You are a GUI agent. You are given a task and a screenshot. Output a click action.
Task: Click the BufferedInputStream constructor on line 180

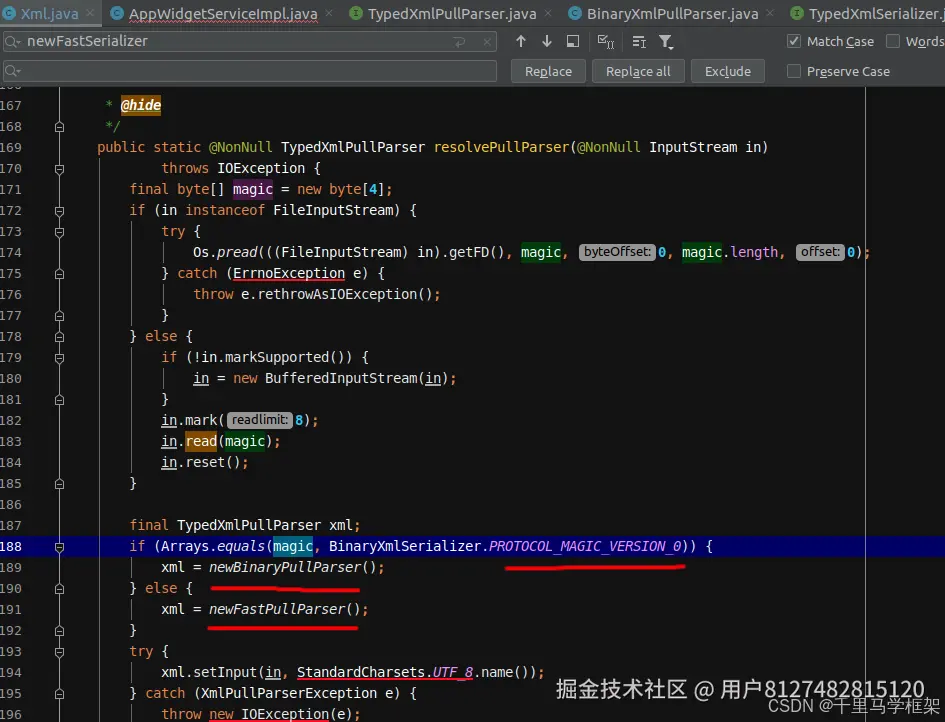[x=341, y=378]
